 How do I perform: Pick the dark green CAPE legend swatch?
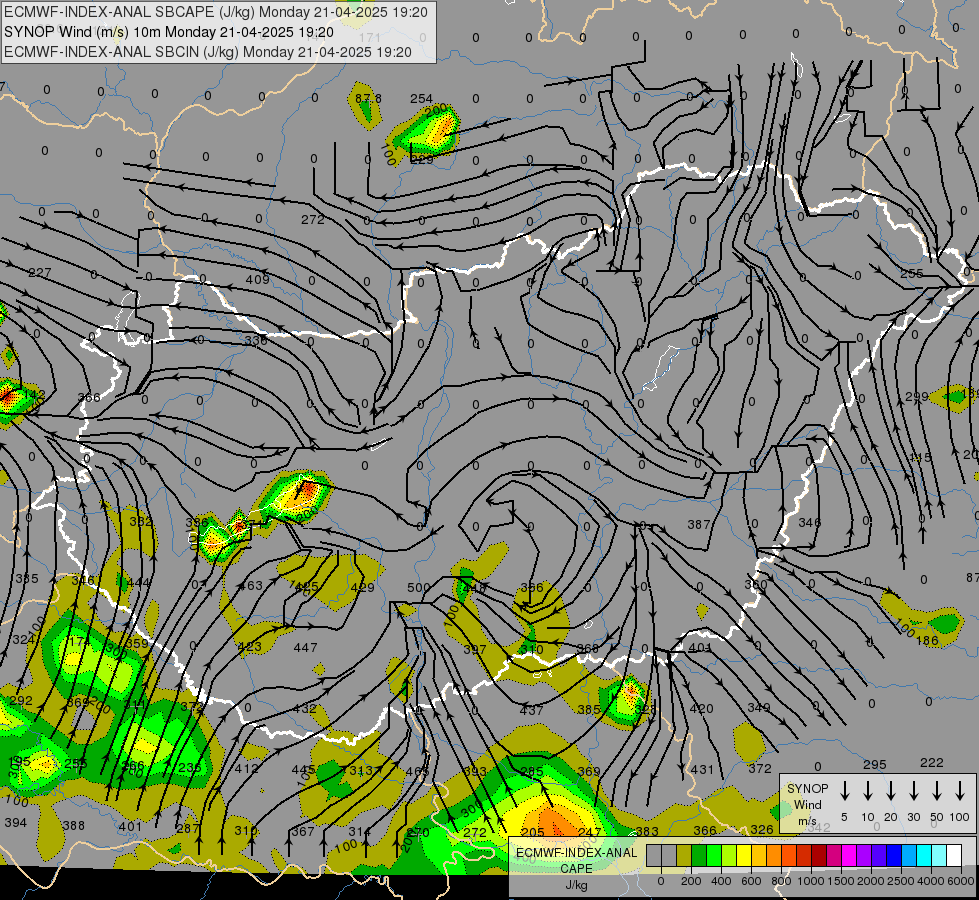(x=699, y=856)
